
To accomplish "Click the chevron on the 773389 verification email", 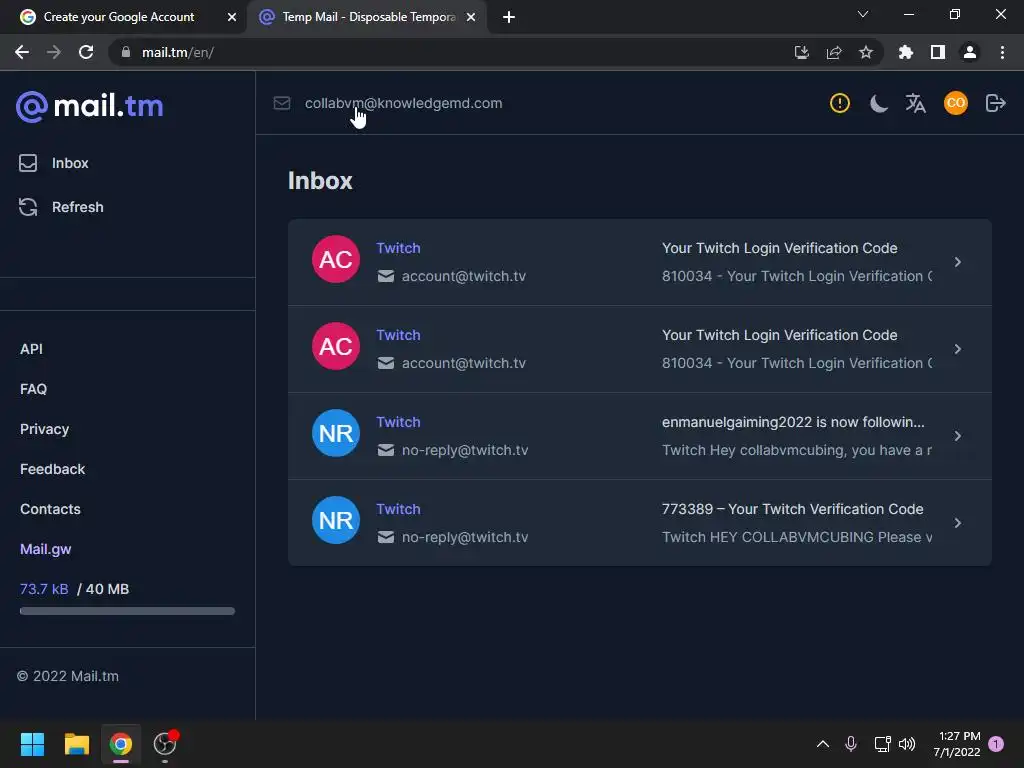I will click(957, 522).
